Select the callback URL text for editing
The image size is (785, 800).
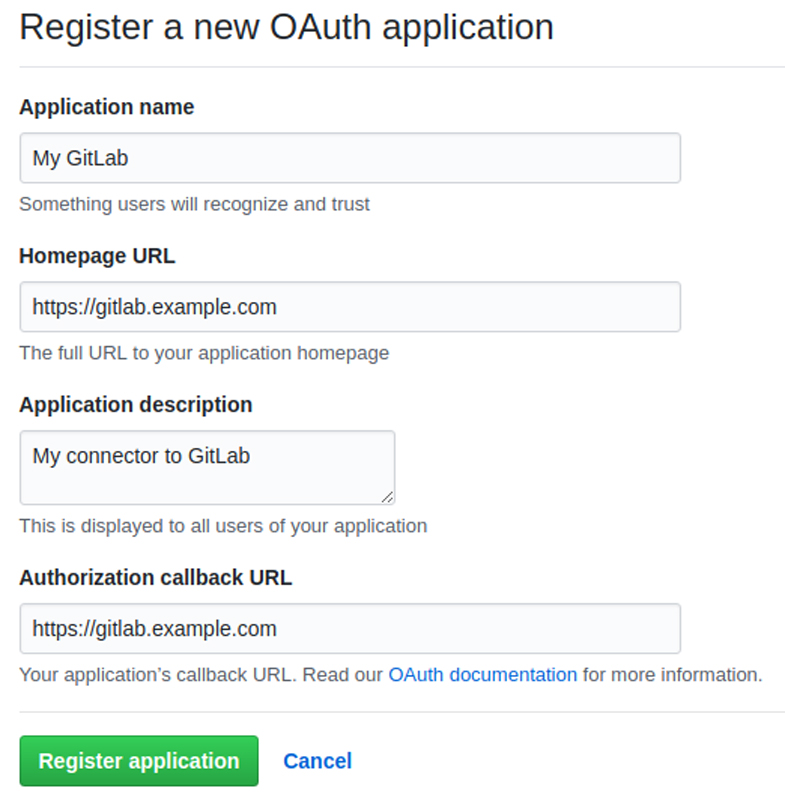[x=153, y=629]
